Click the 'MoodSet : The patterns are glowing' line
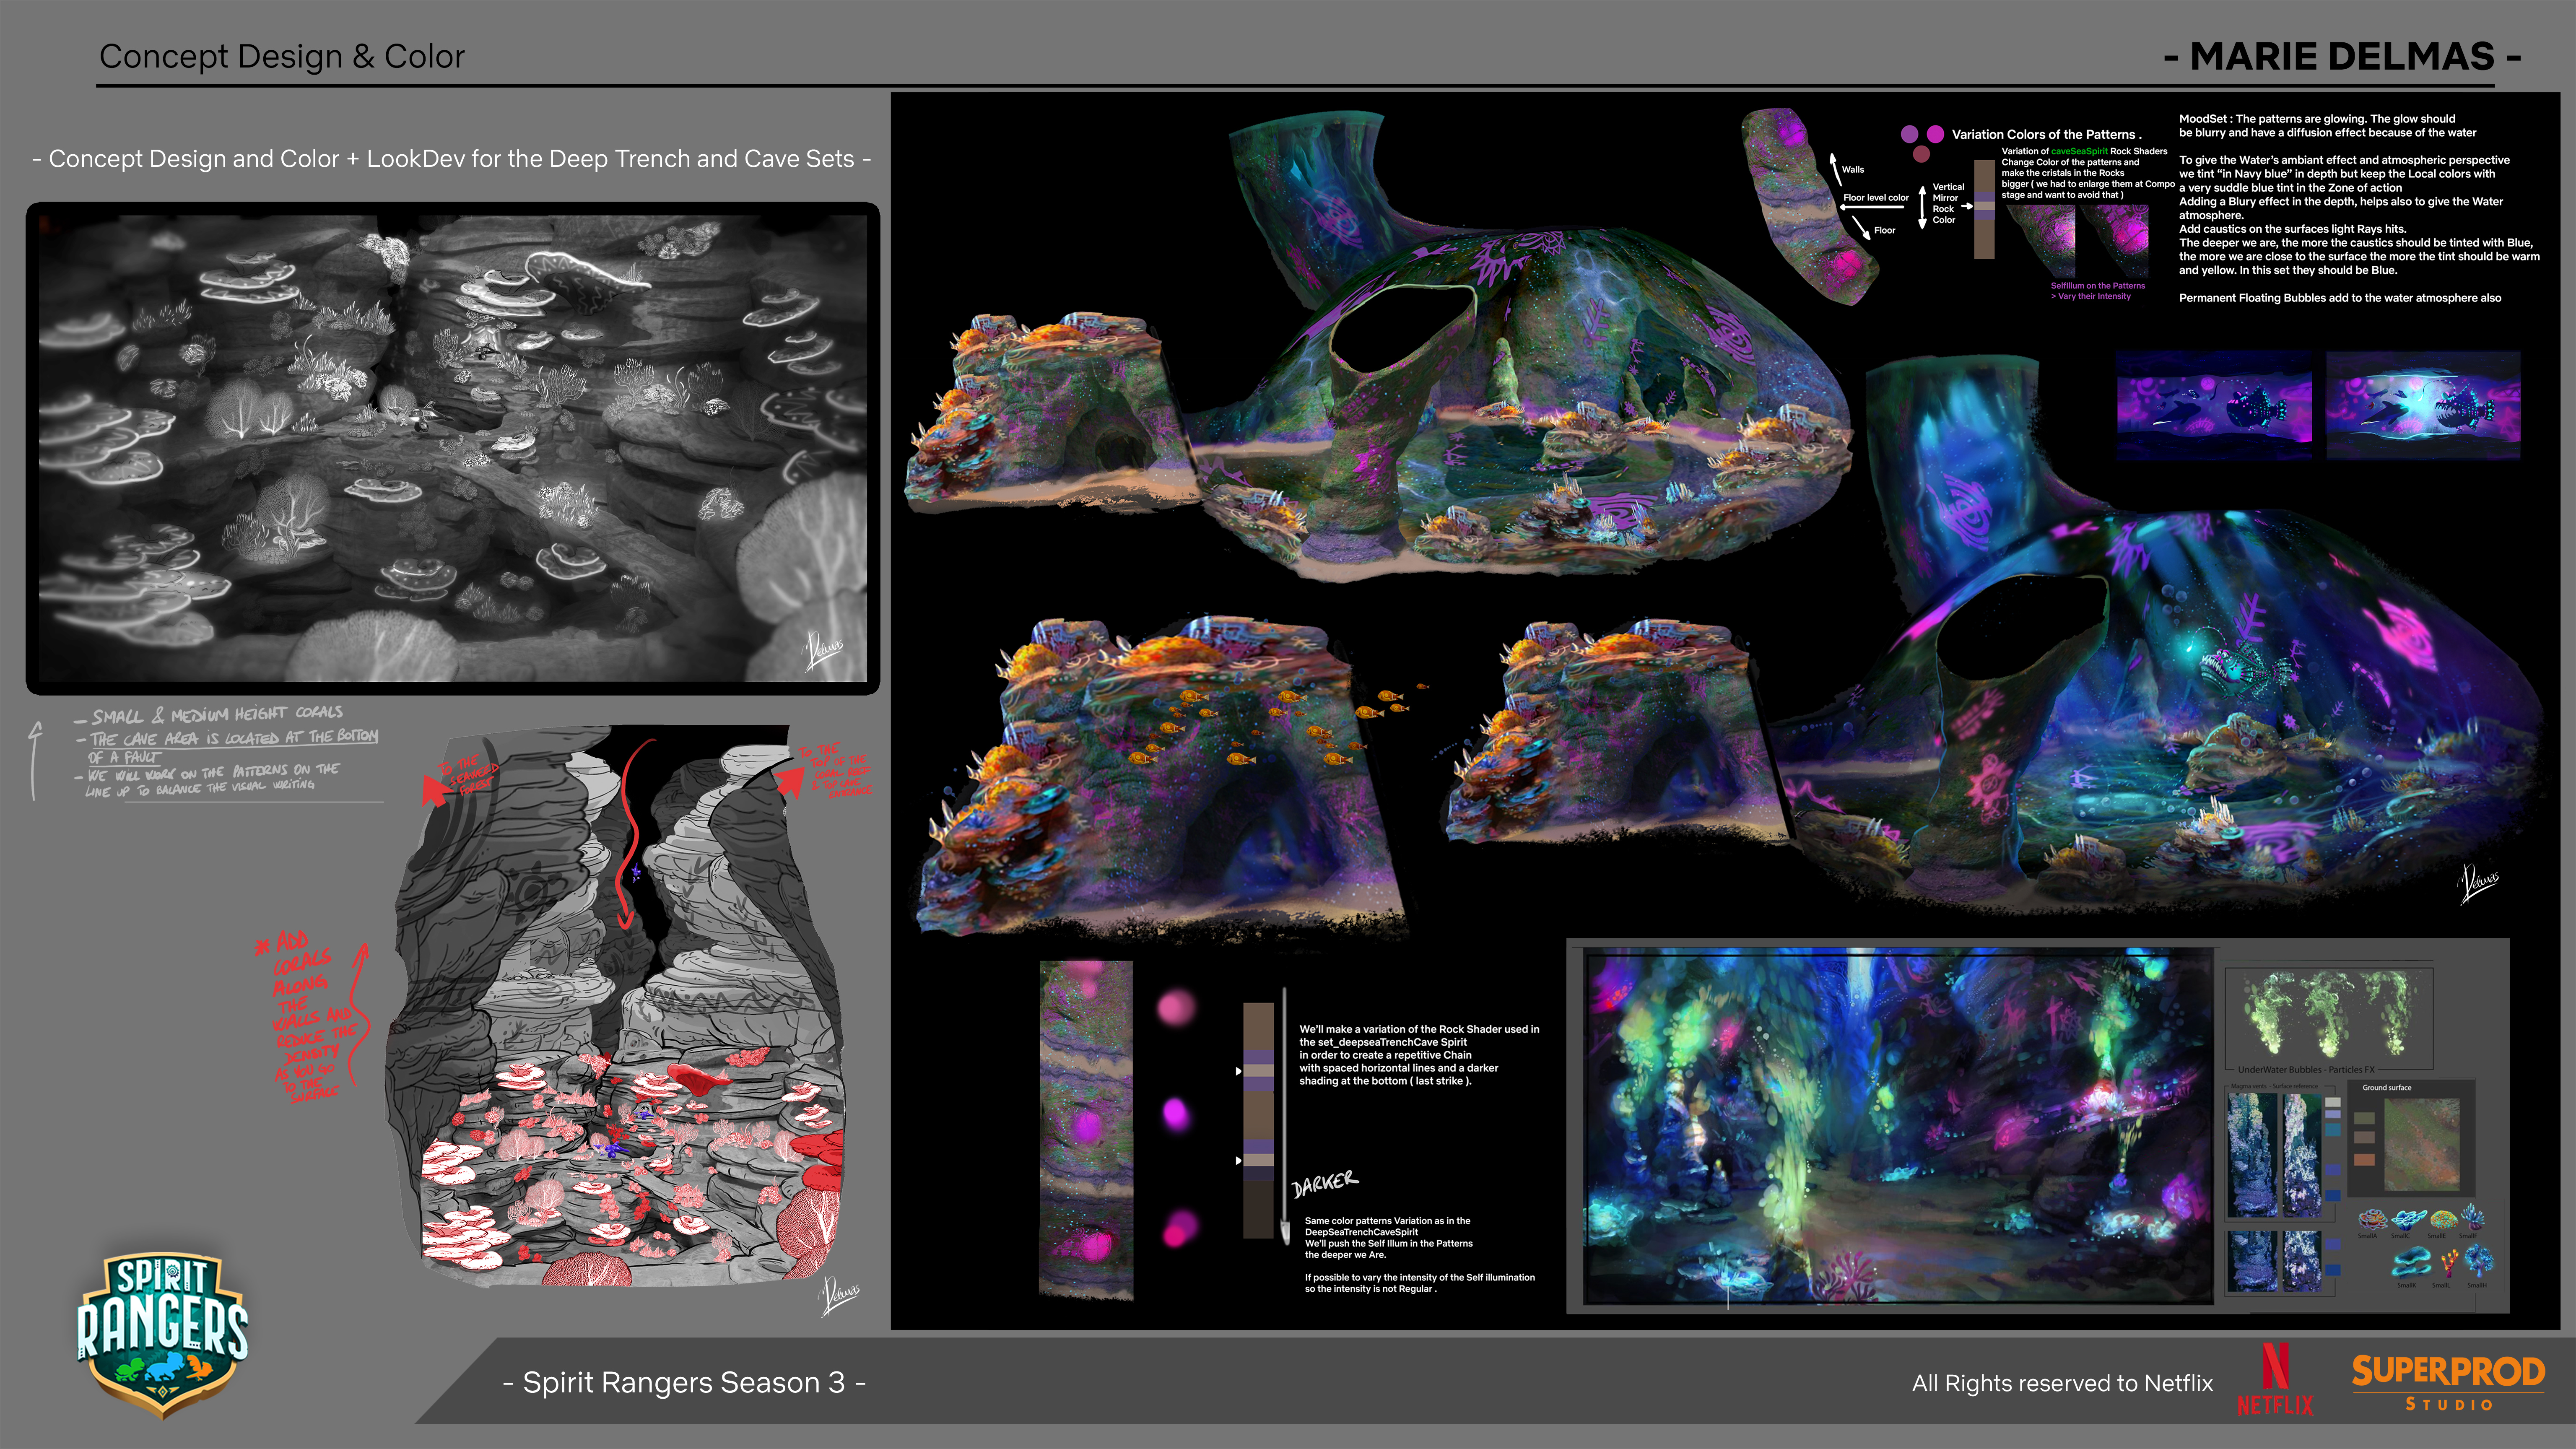 pyautogui.click(x=2317, y=119)
